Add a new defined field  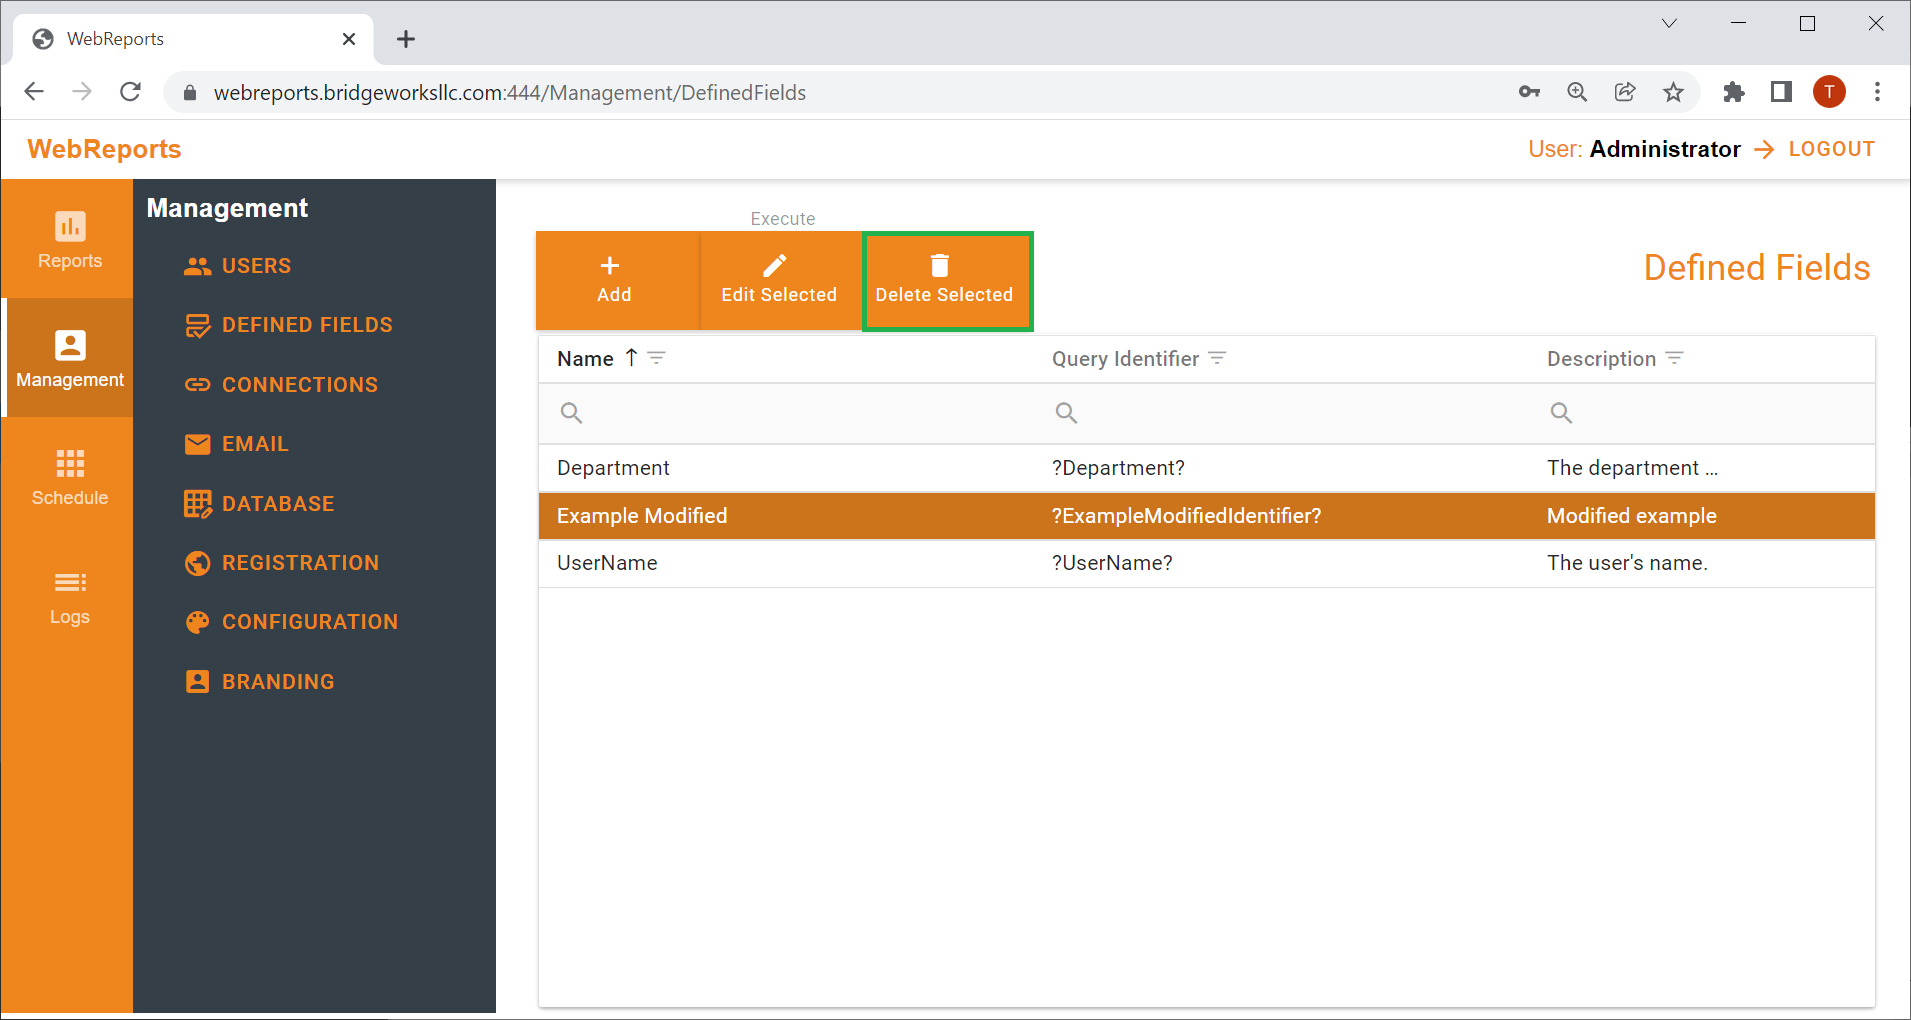coord(616,281)
